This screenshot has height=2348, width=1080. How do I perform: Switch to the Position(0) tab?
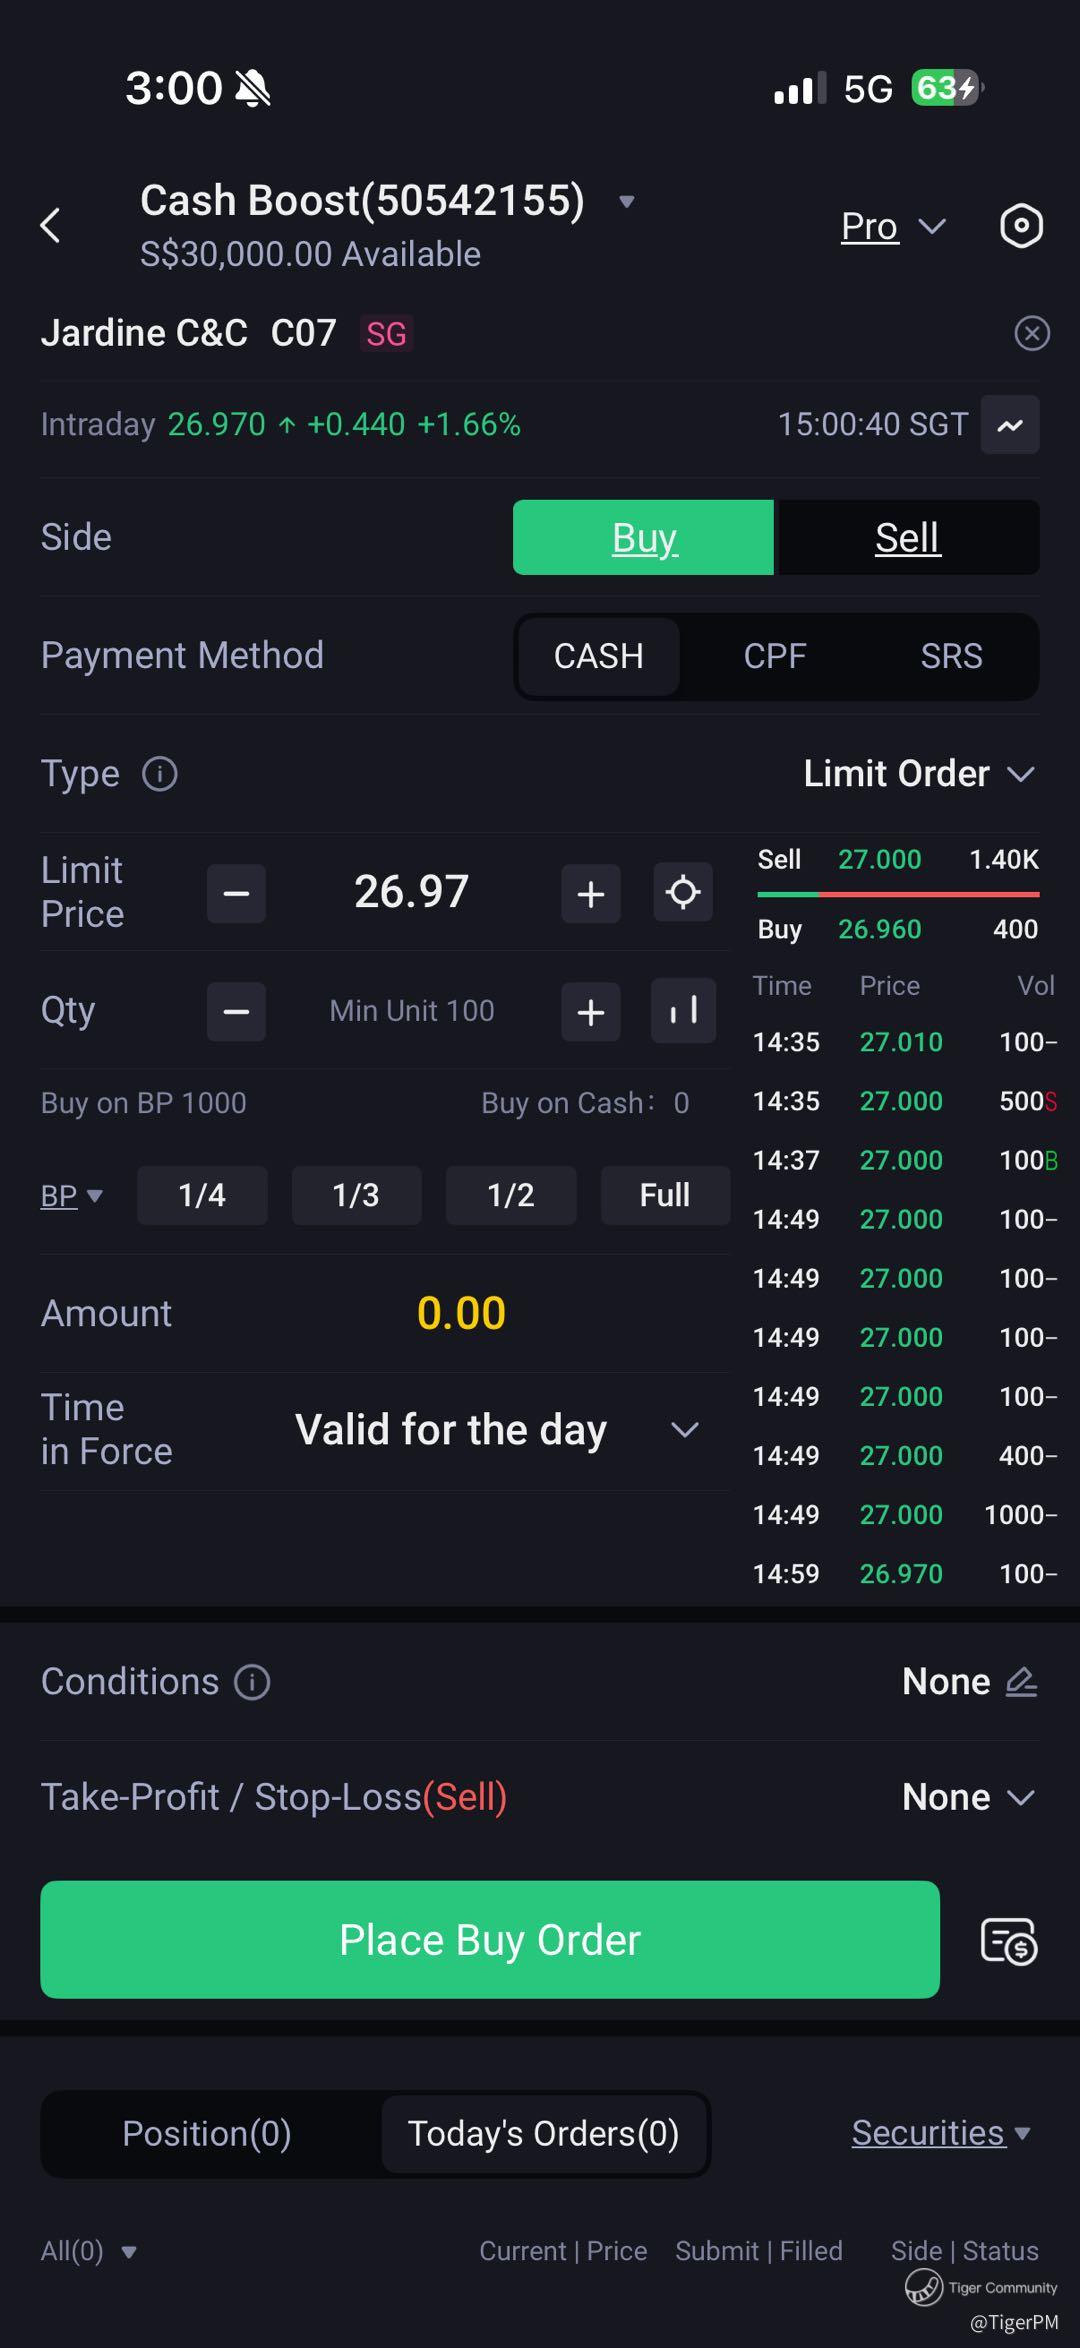(207, 2134)
